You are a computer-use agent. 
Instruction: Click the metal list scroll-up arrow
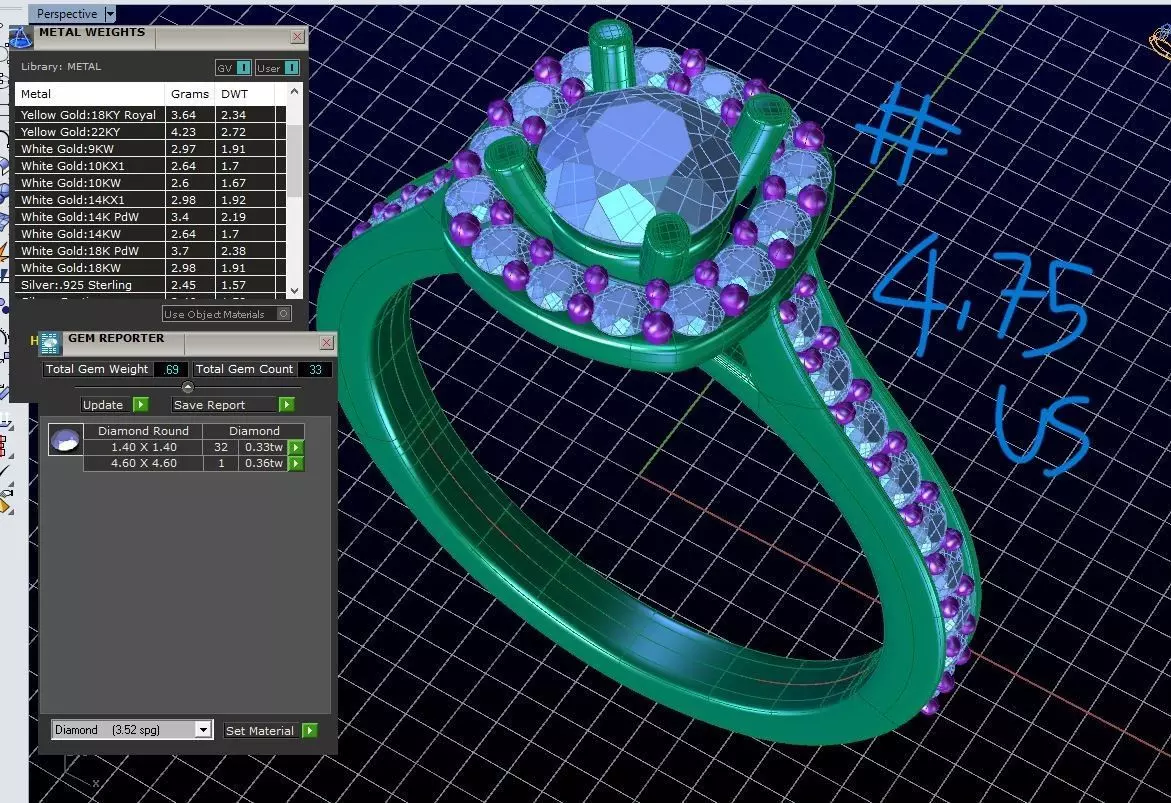coord(294,92)
